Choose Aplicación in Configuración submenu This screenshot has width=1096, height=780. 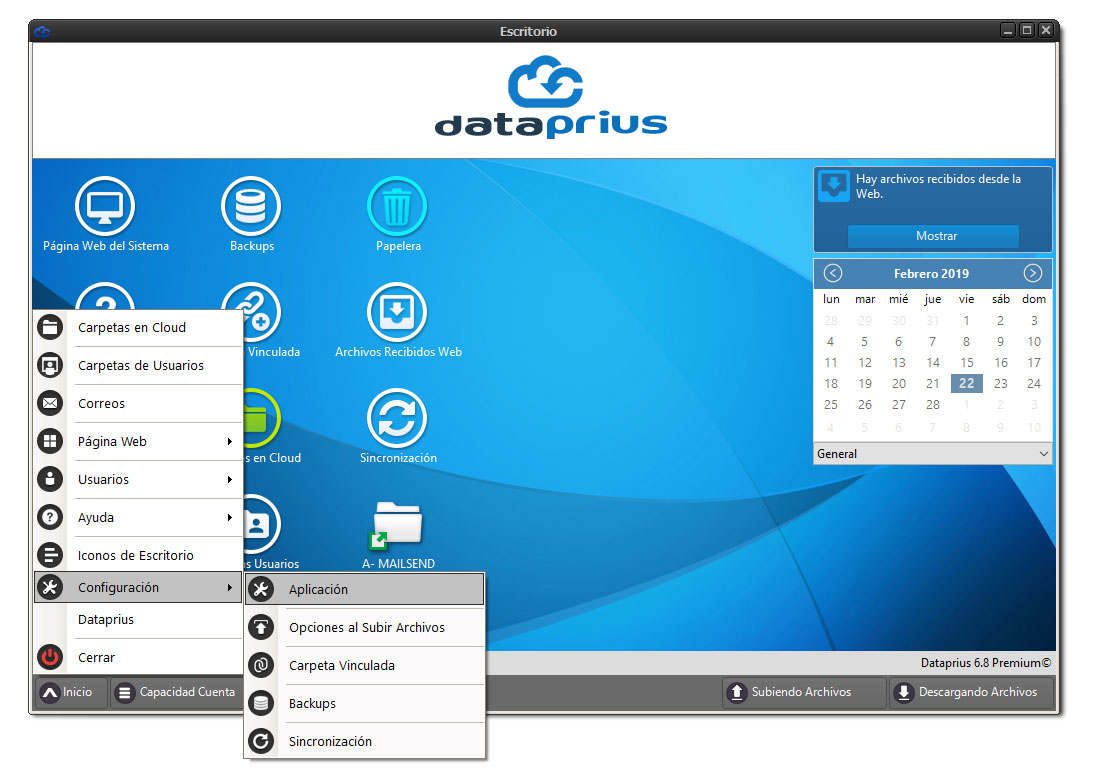coord(364,589)
